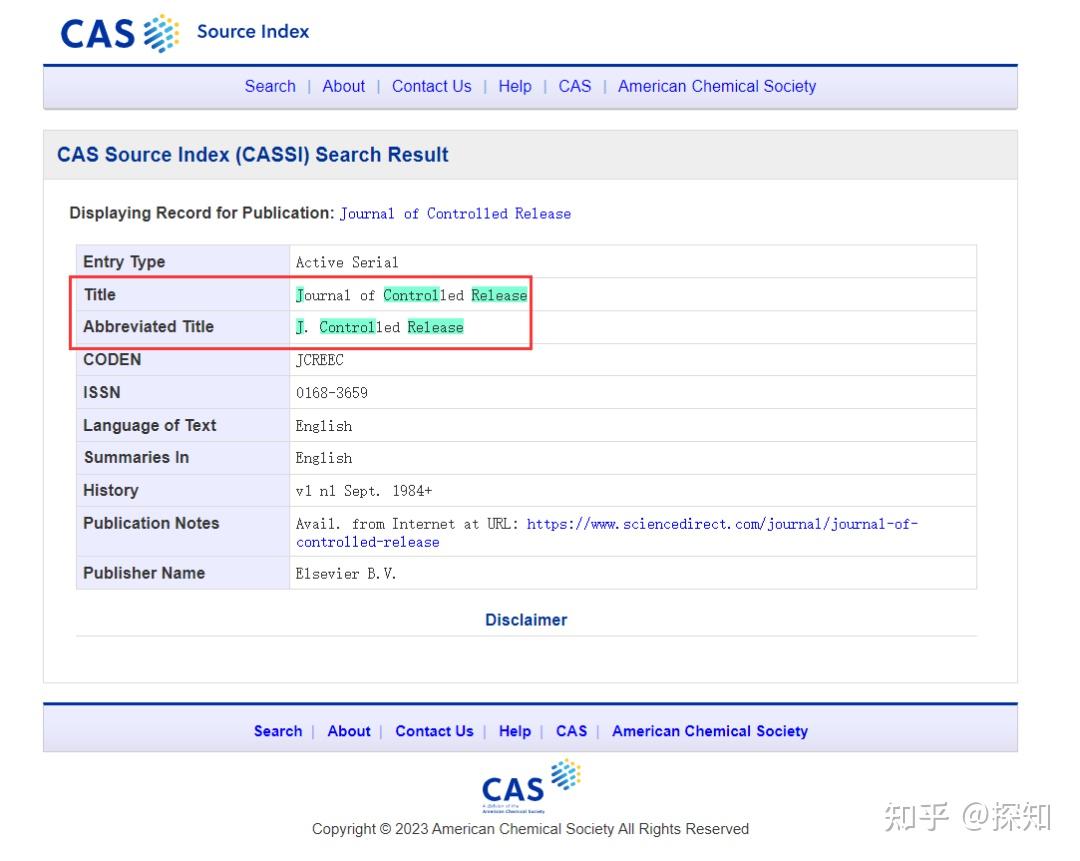
Task: Open About in the top navigation bar
Action: click(344, 86)
